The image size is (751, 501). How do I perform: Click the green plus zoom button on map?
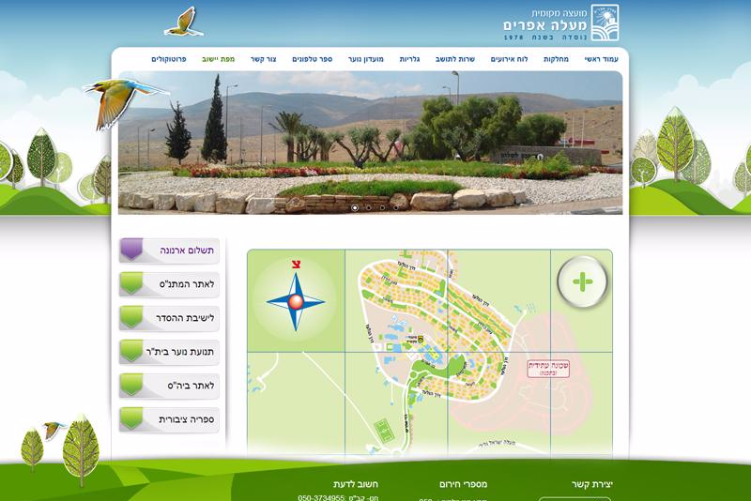tap(582, 282)
